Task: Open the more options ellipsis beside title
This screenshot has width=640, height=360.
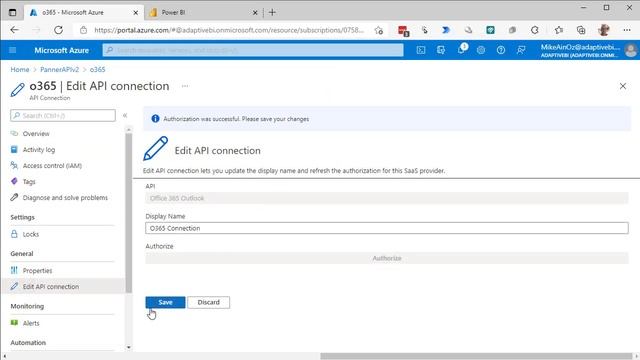Action: coord(185,86)
